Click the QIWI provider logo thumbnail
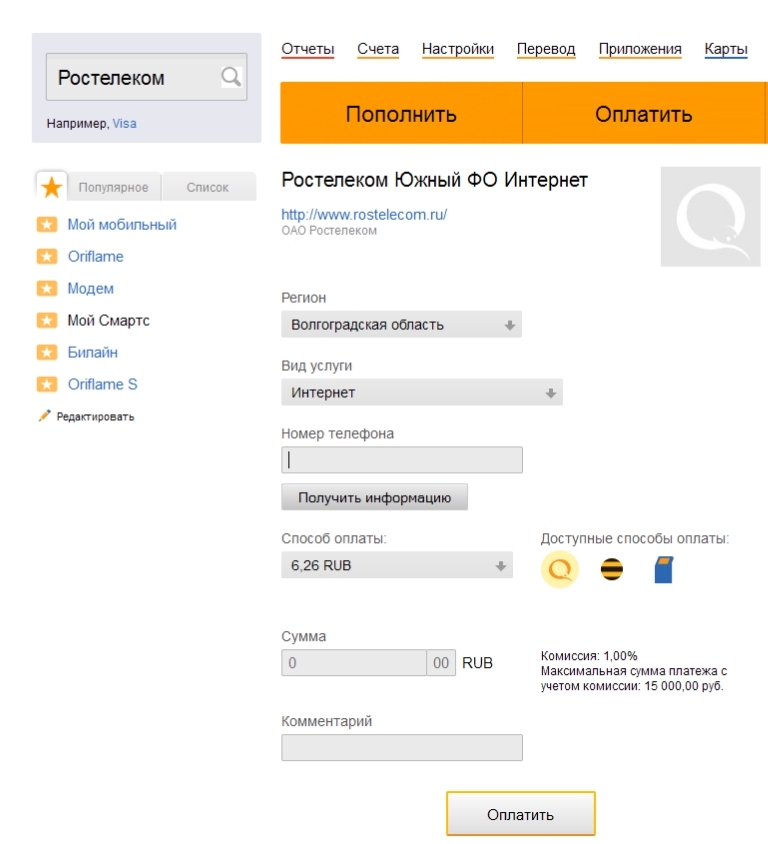Viewport: 768px width, 844px height. pyautogui.click(x=710, y=216)
